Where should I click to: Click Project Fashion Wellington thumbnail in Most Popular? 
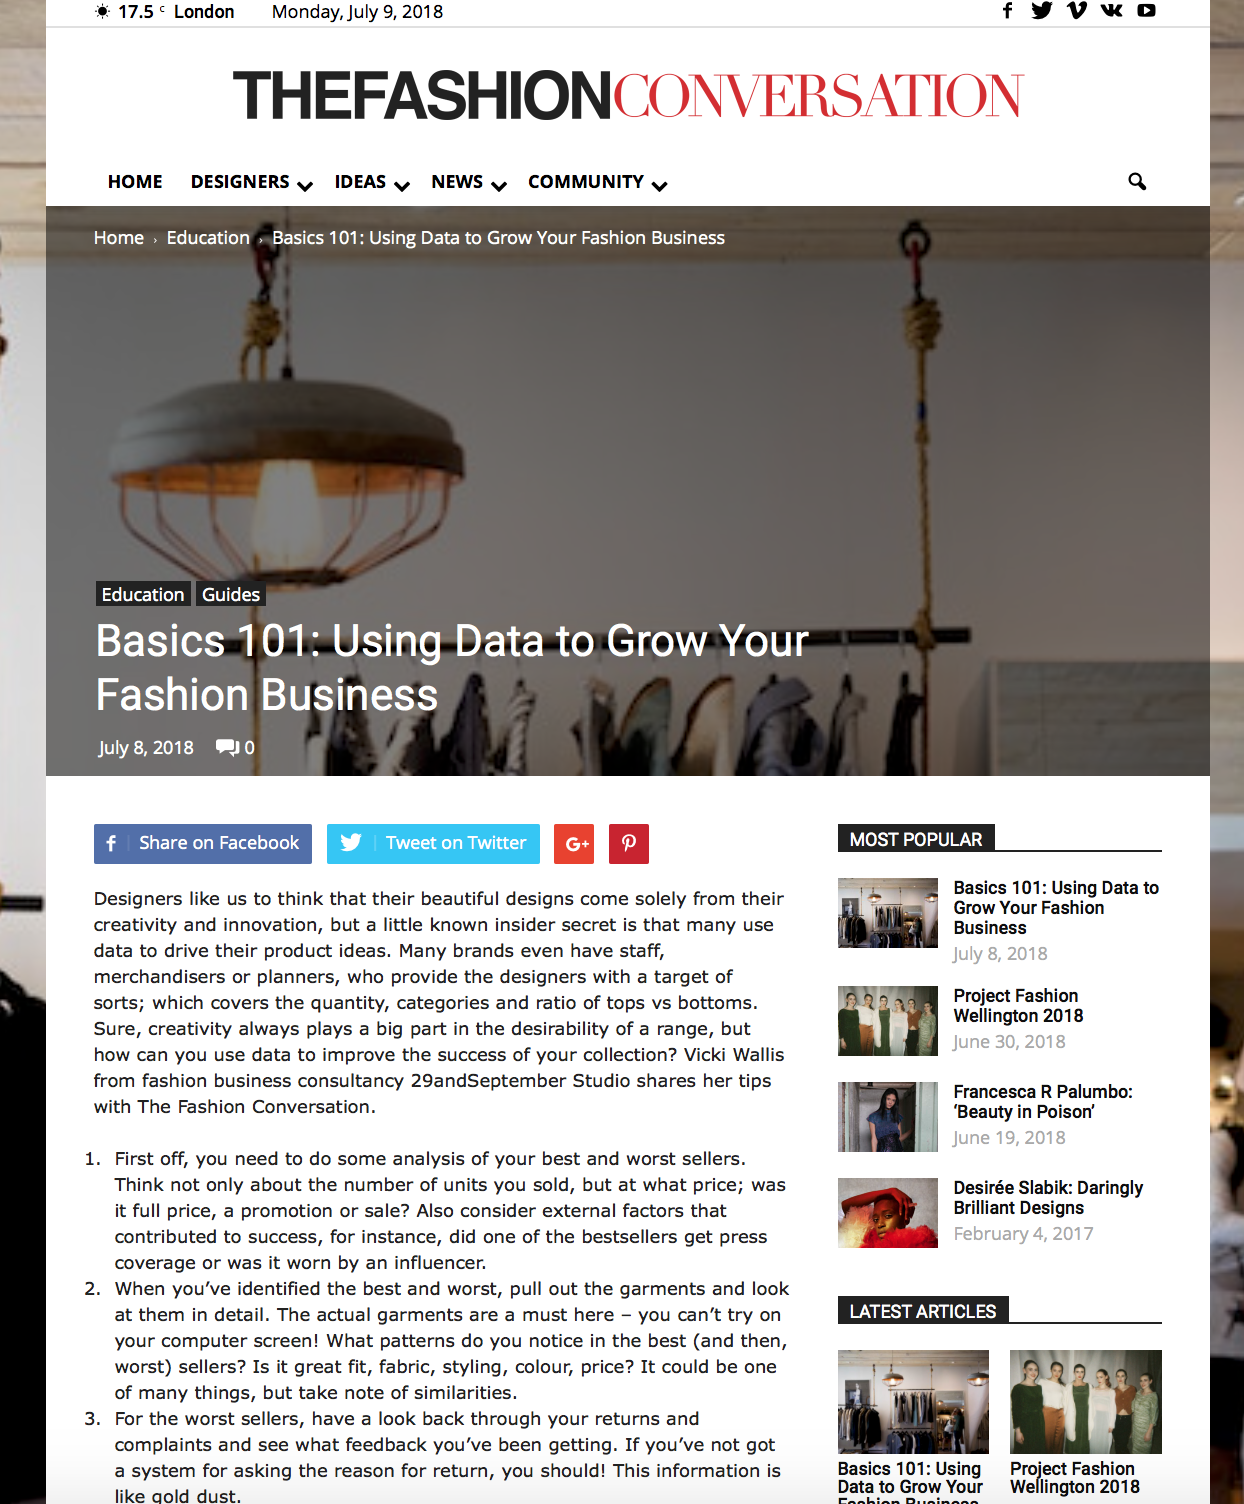[888, 1021]
